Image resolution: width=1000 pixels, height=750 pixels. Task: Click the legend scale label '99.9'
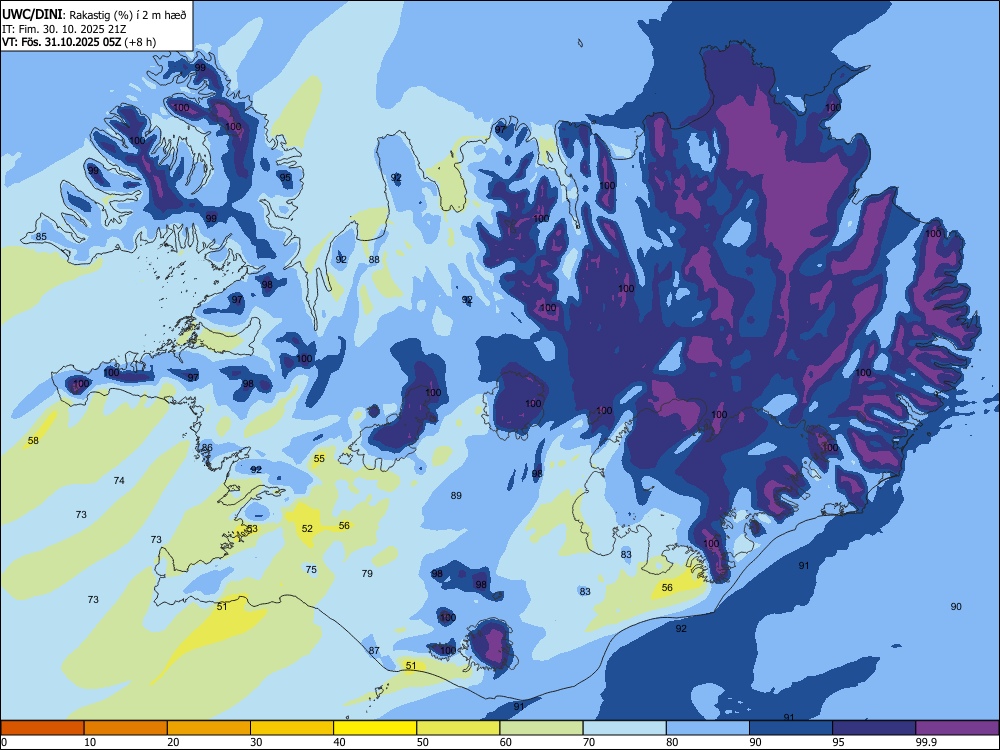926,742
